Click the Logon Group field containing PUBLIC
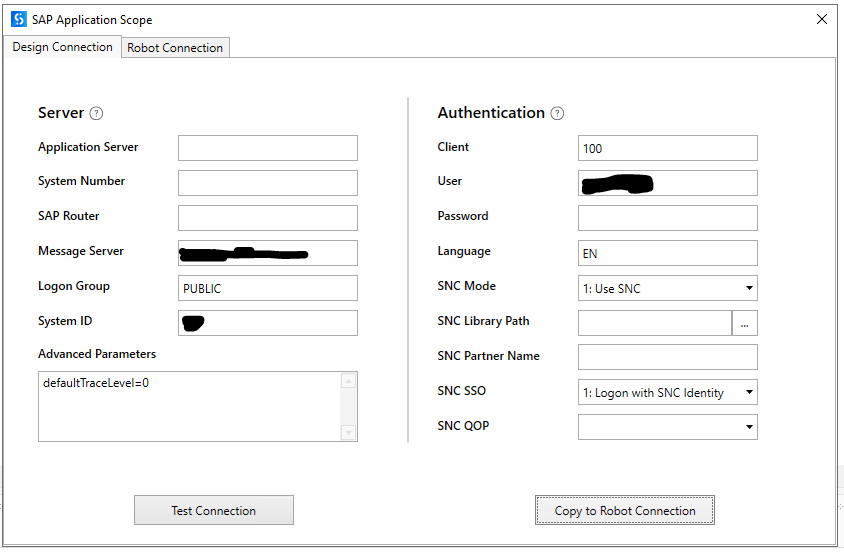 click(267, 288)
